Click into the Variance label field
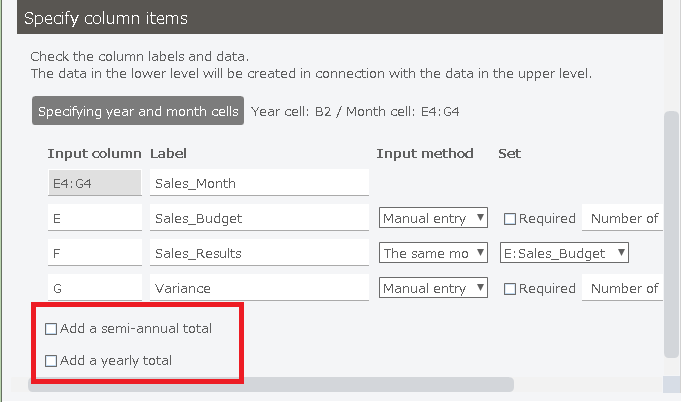Image resolution: width=681 pixels, height=402 pixels. (259, 289)
